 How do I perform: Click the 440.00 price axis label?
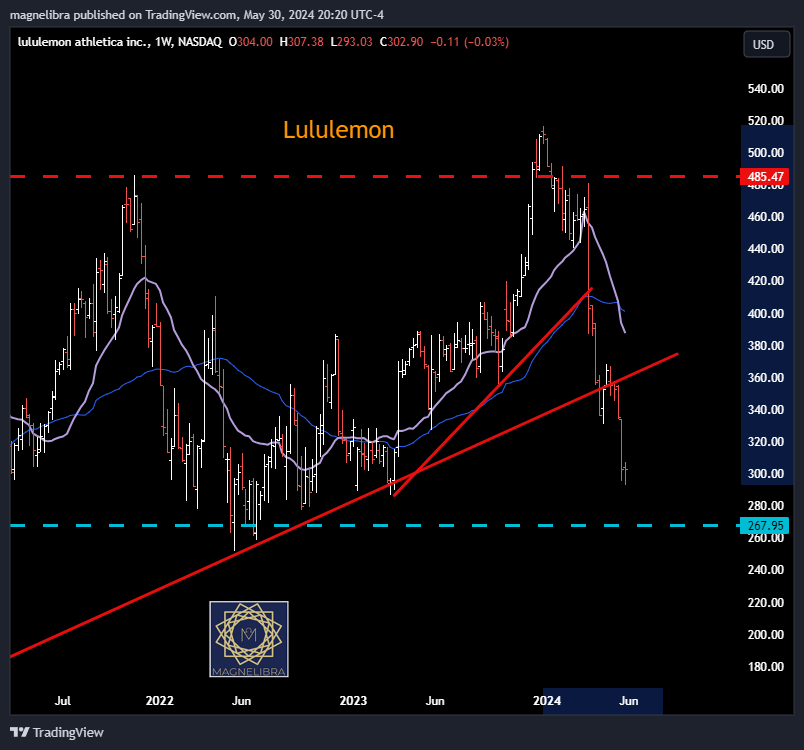(x=766, y=249)
